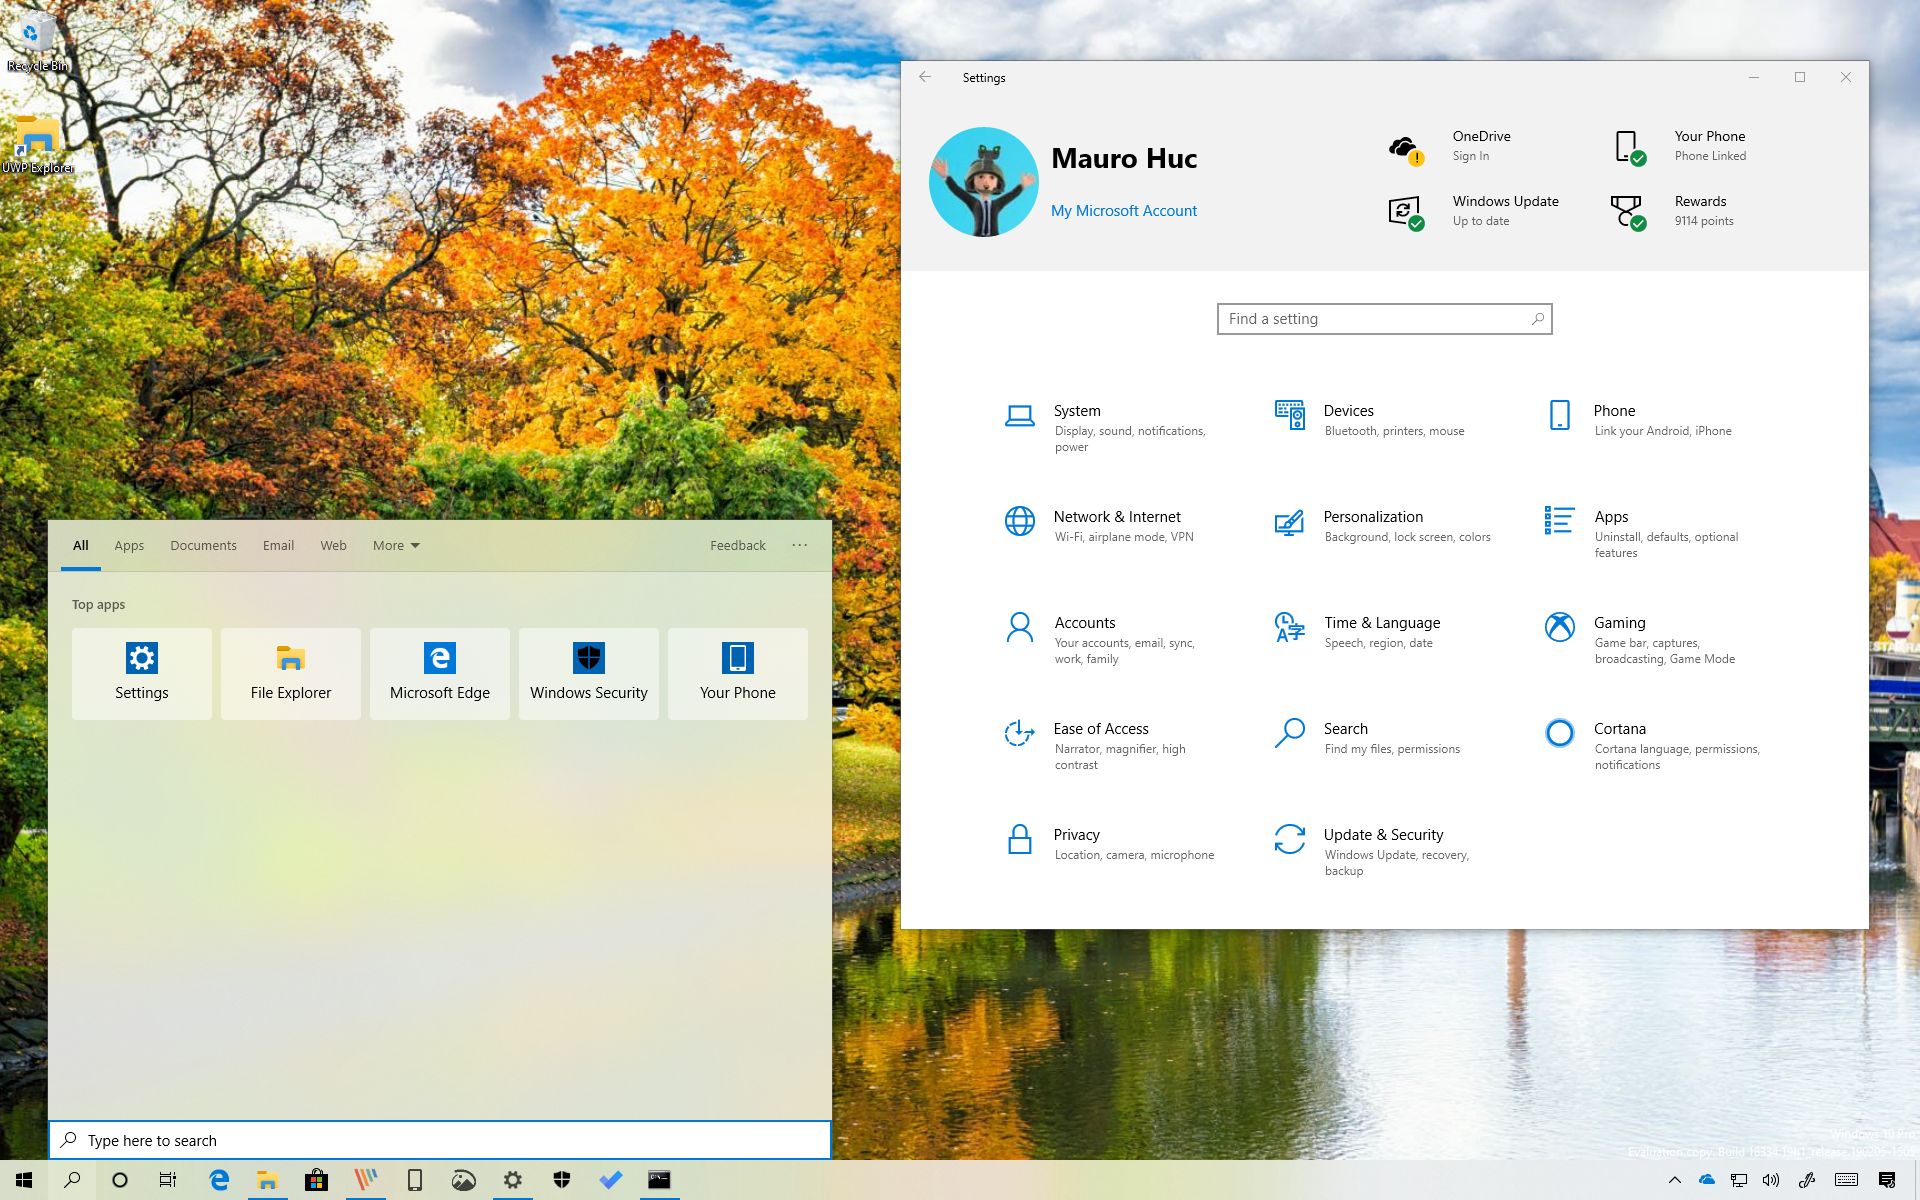Click the Type here to search box

(x=440, y=1140)
